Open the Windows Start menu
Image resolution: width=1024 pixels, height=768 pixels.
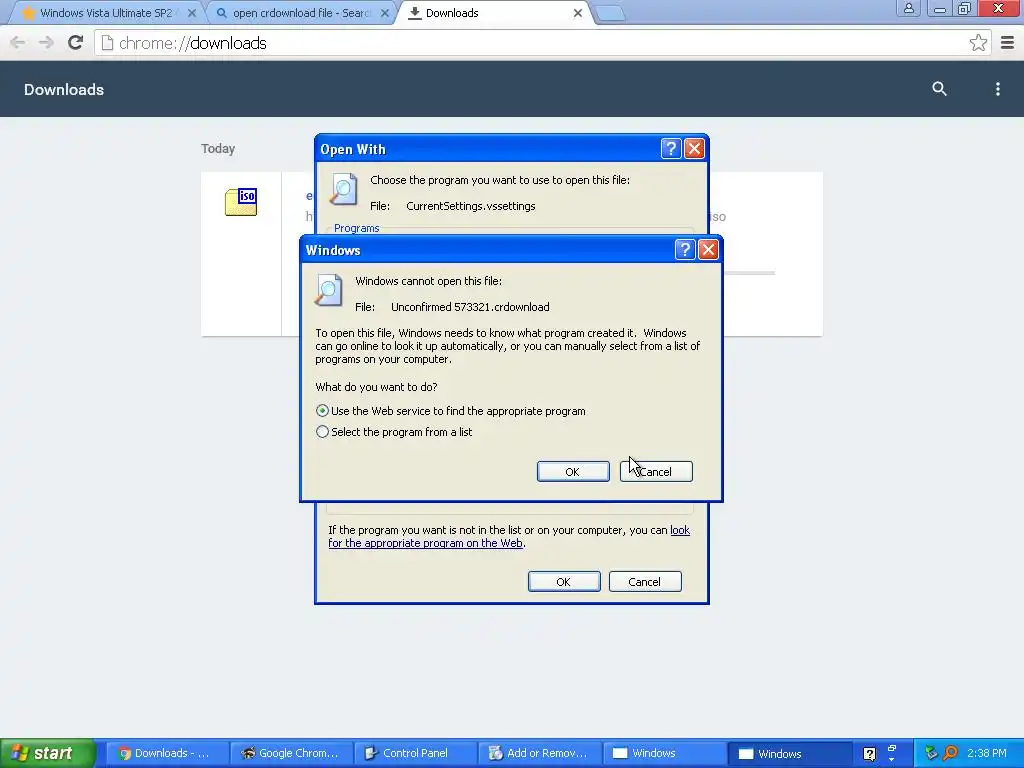[46, 753]
